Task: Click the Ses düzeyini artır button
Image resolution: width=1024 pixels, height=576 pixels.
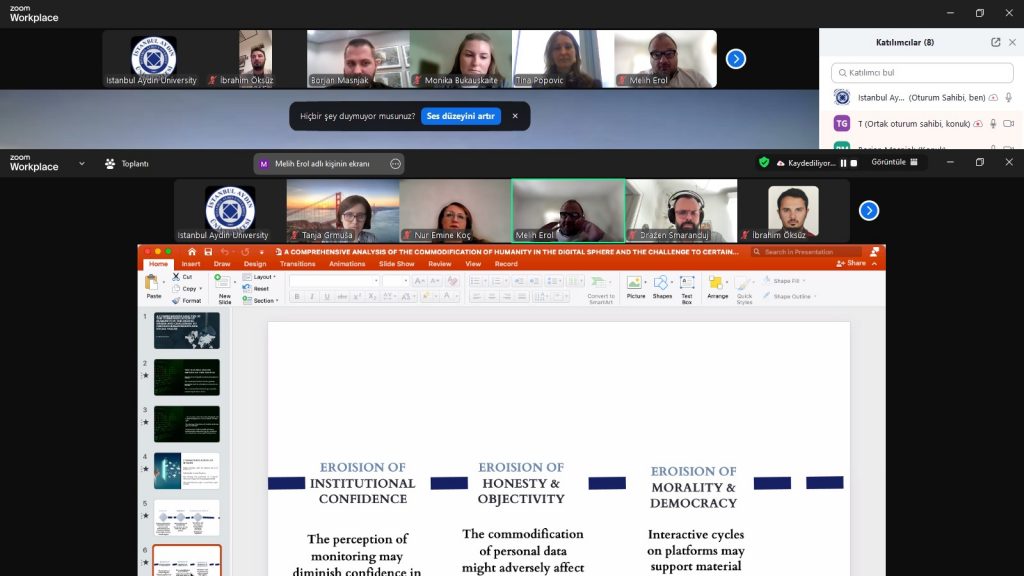Action: click(x=460, y=116)
